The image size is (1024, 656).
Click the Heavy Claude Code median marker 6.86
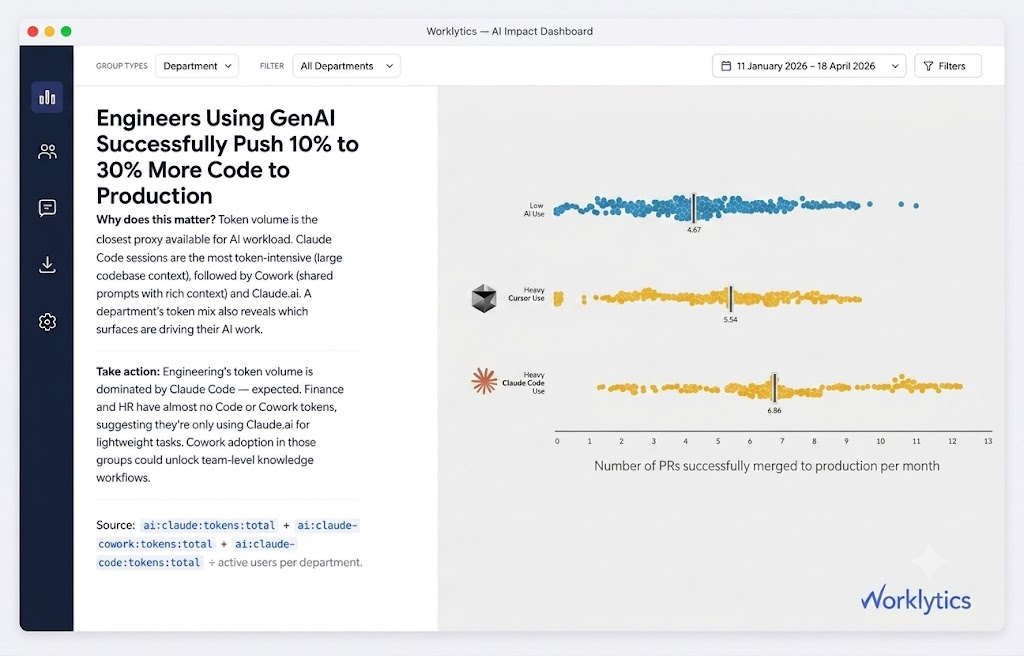tap(775, 387)
